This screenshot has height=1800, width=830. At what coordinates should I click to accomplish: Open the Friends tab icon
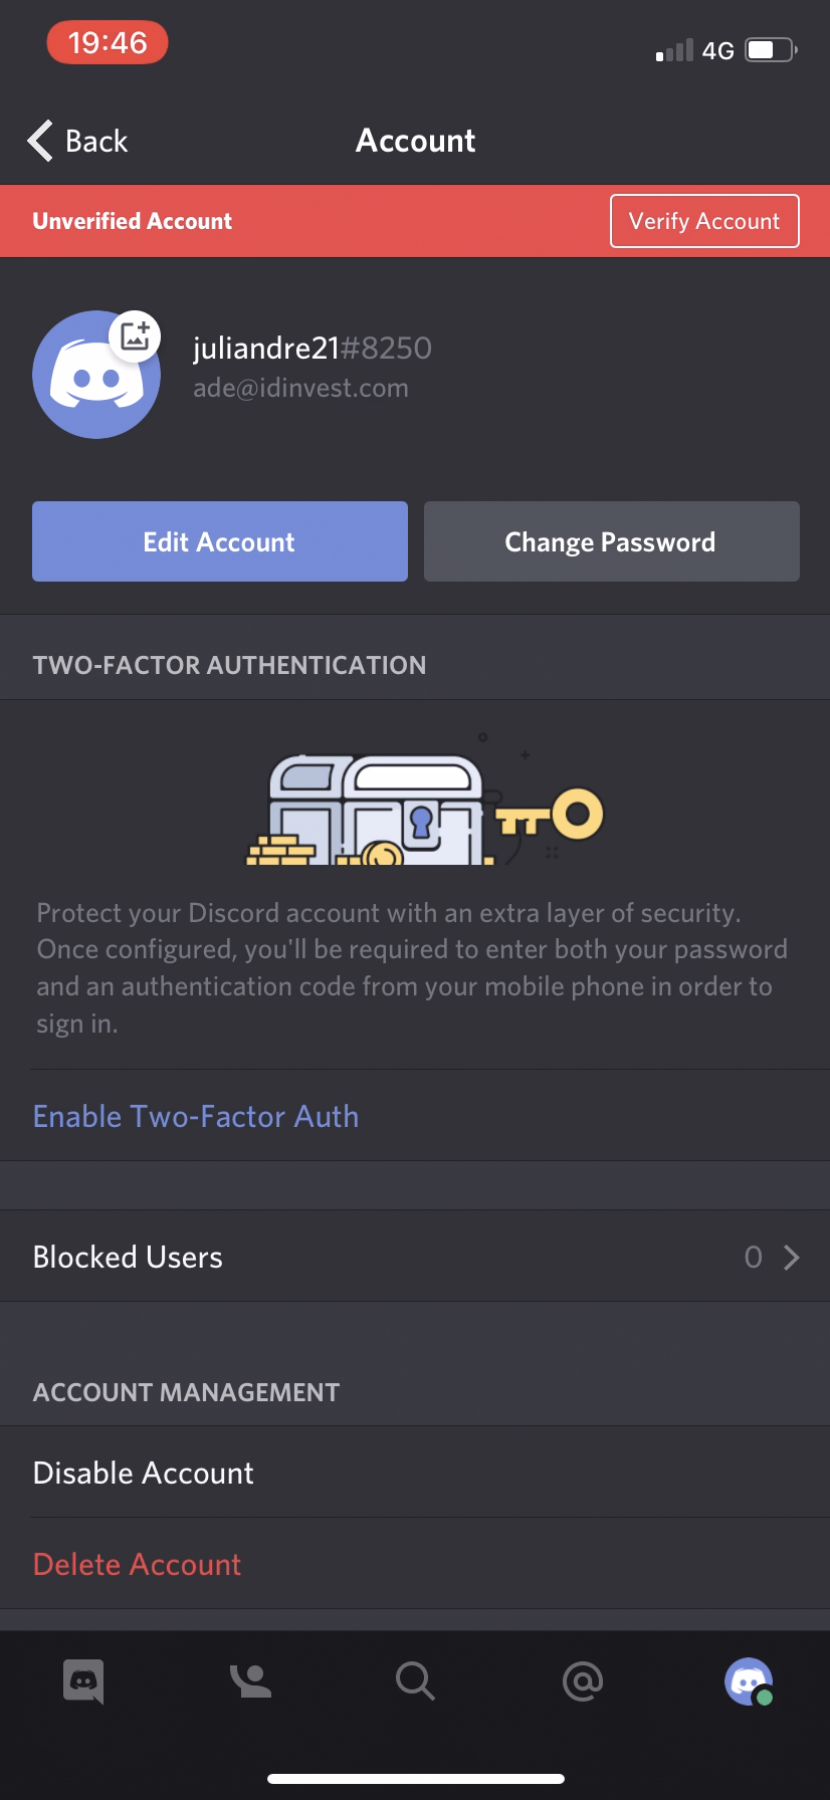[249, 1681]
